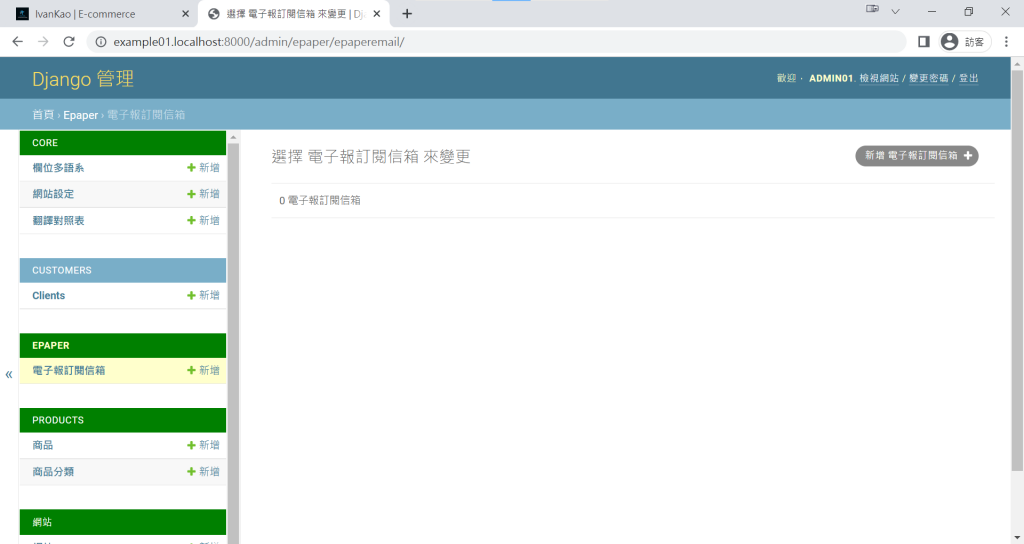Click the plus icon beside 網站設定

point(191,194)
